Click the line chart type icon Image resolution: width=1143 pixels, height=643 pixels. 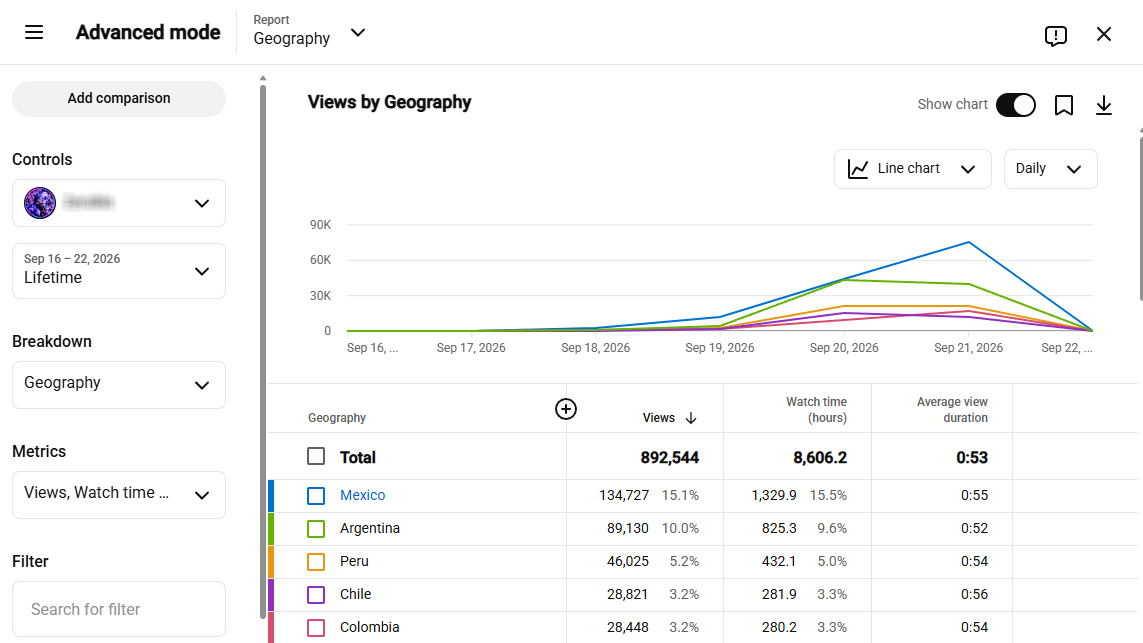click(858, 169)
